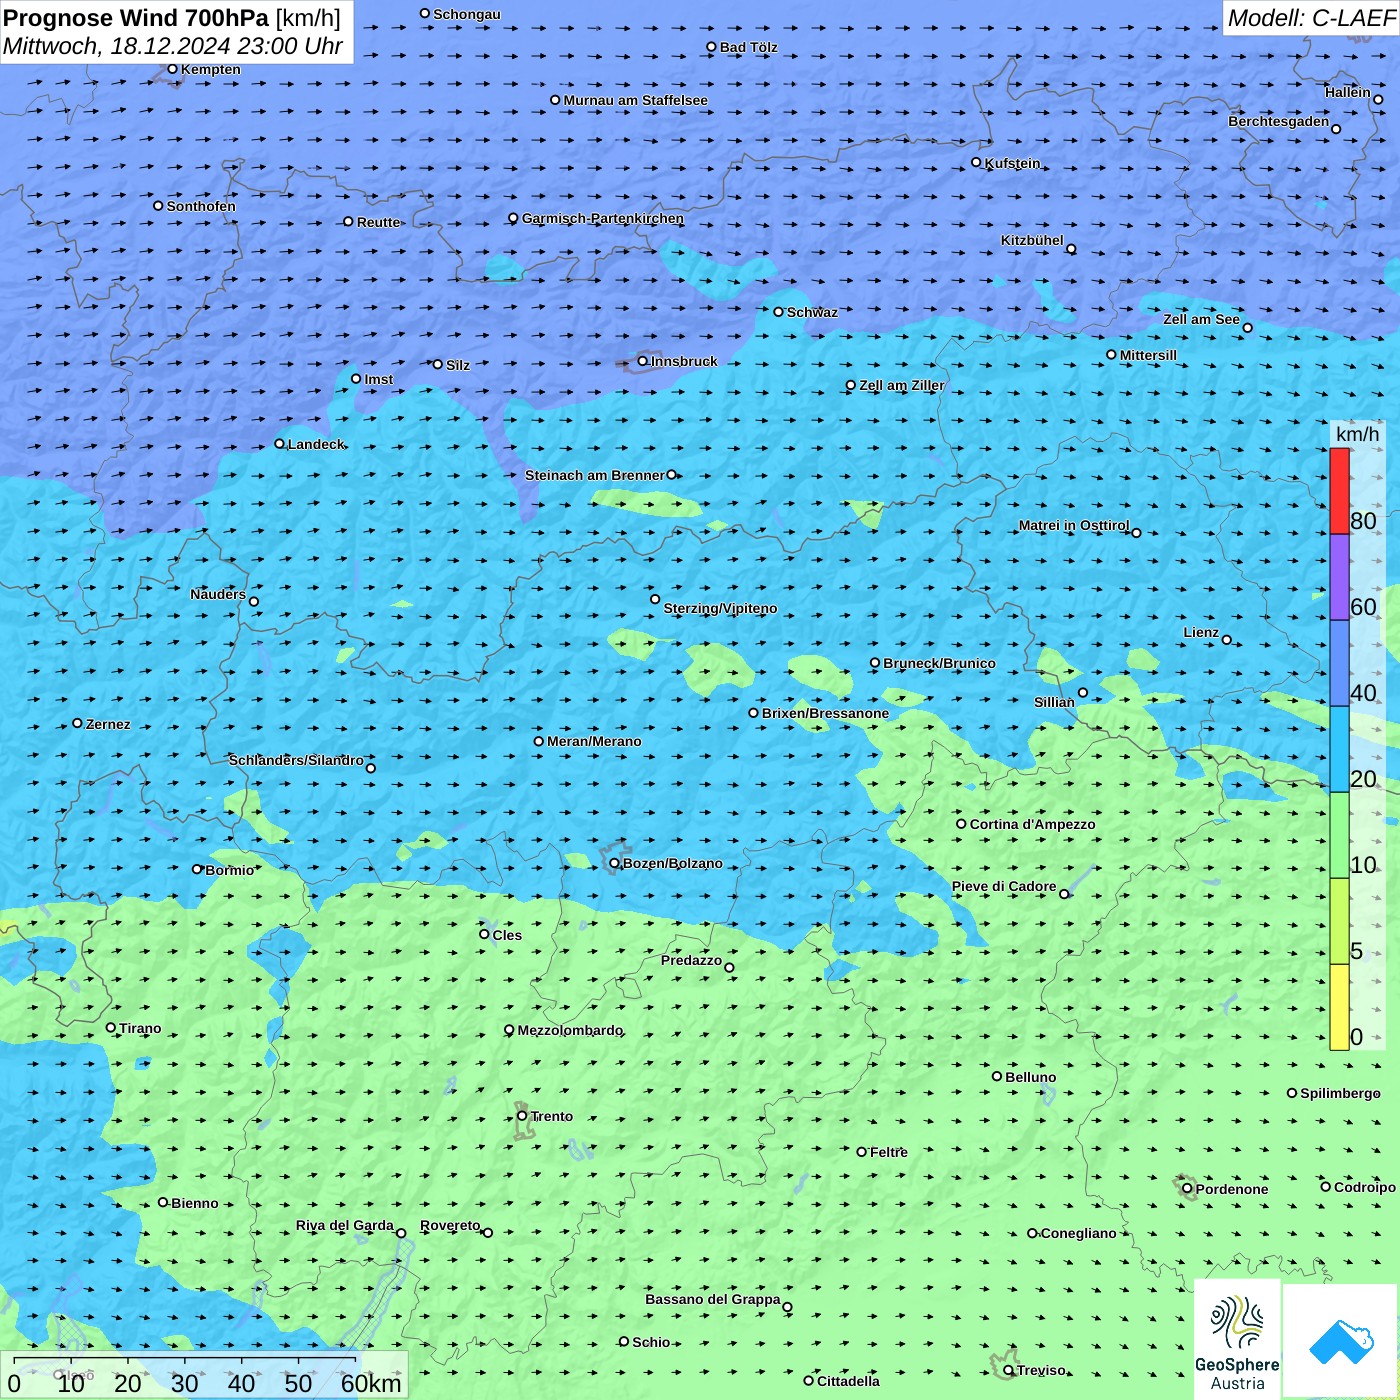Click the 'Imst' label
Viewport: 1400px width, 1400px height.
coord(379,379)
